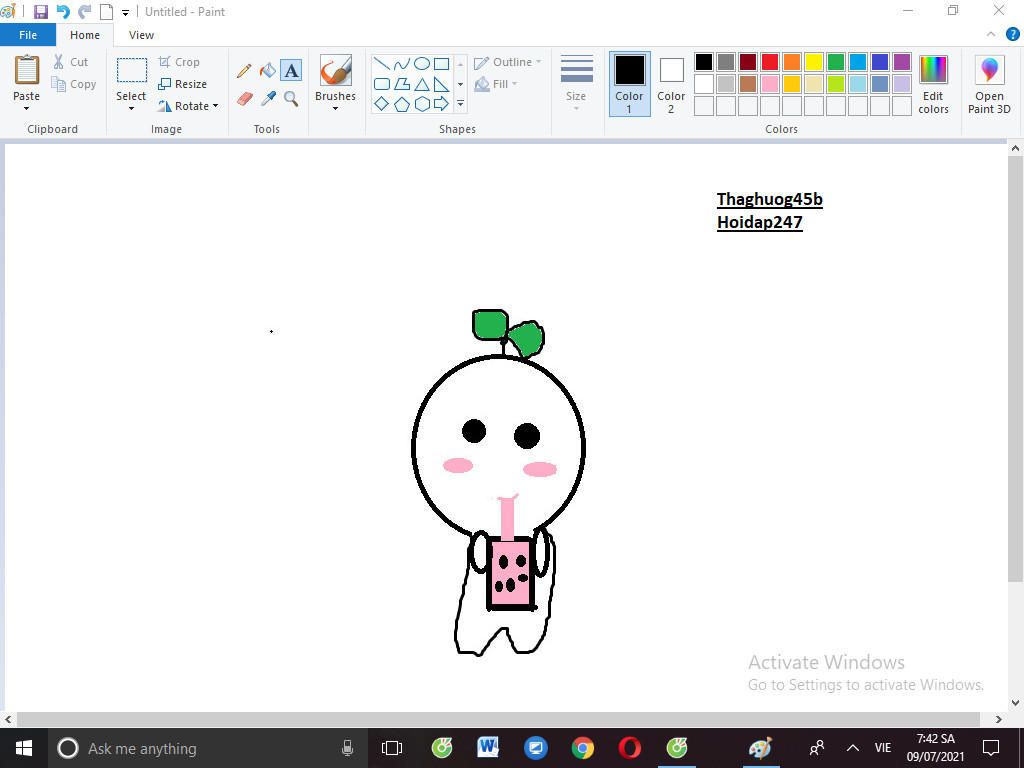Choose the Oval shape
Screen dimensions: 1024x768
tap(422, 64)
